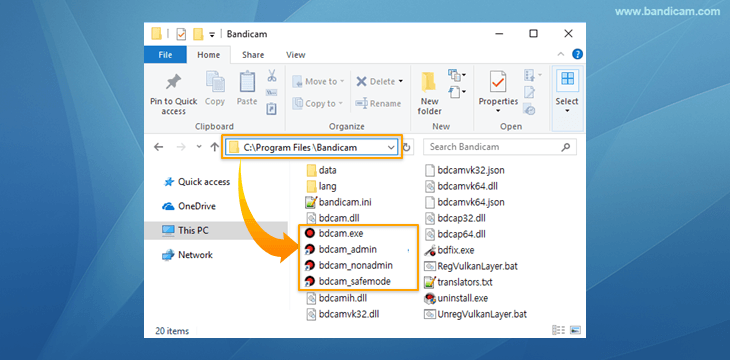Open recent locations dropdown arrow
The height and width of the screenshot is (360, 730).
(198, 147)
